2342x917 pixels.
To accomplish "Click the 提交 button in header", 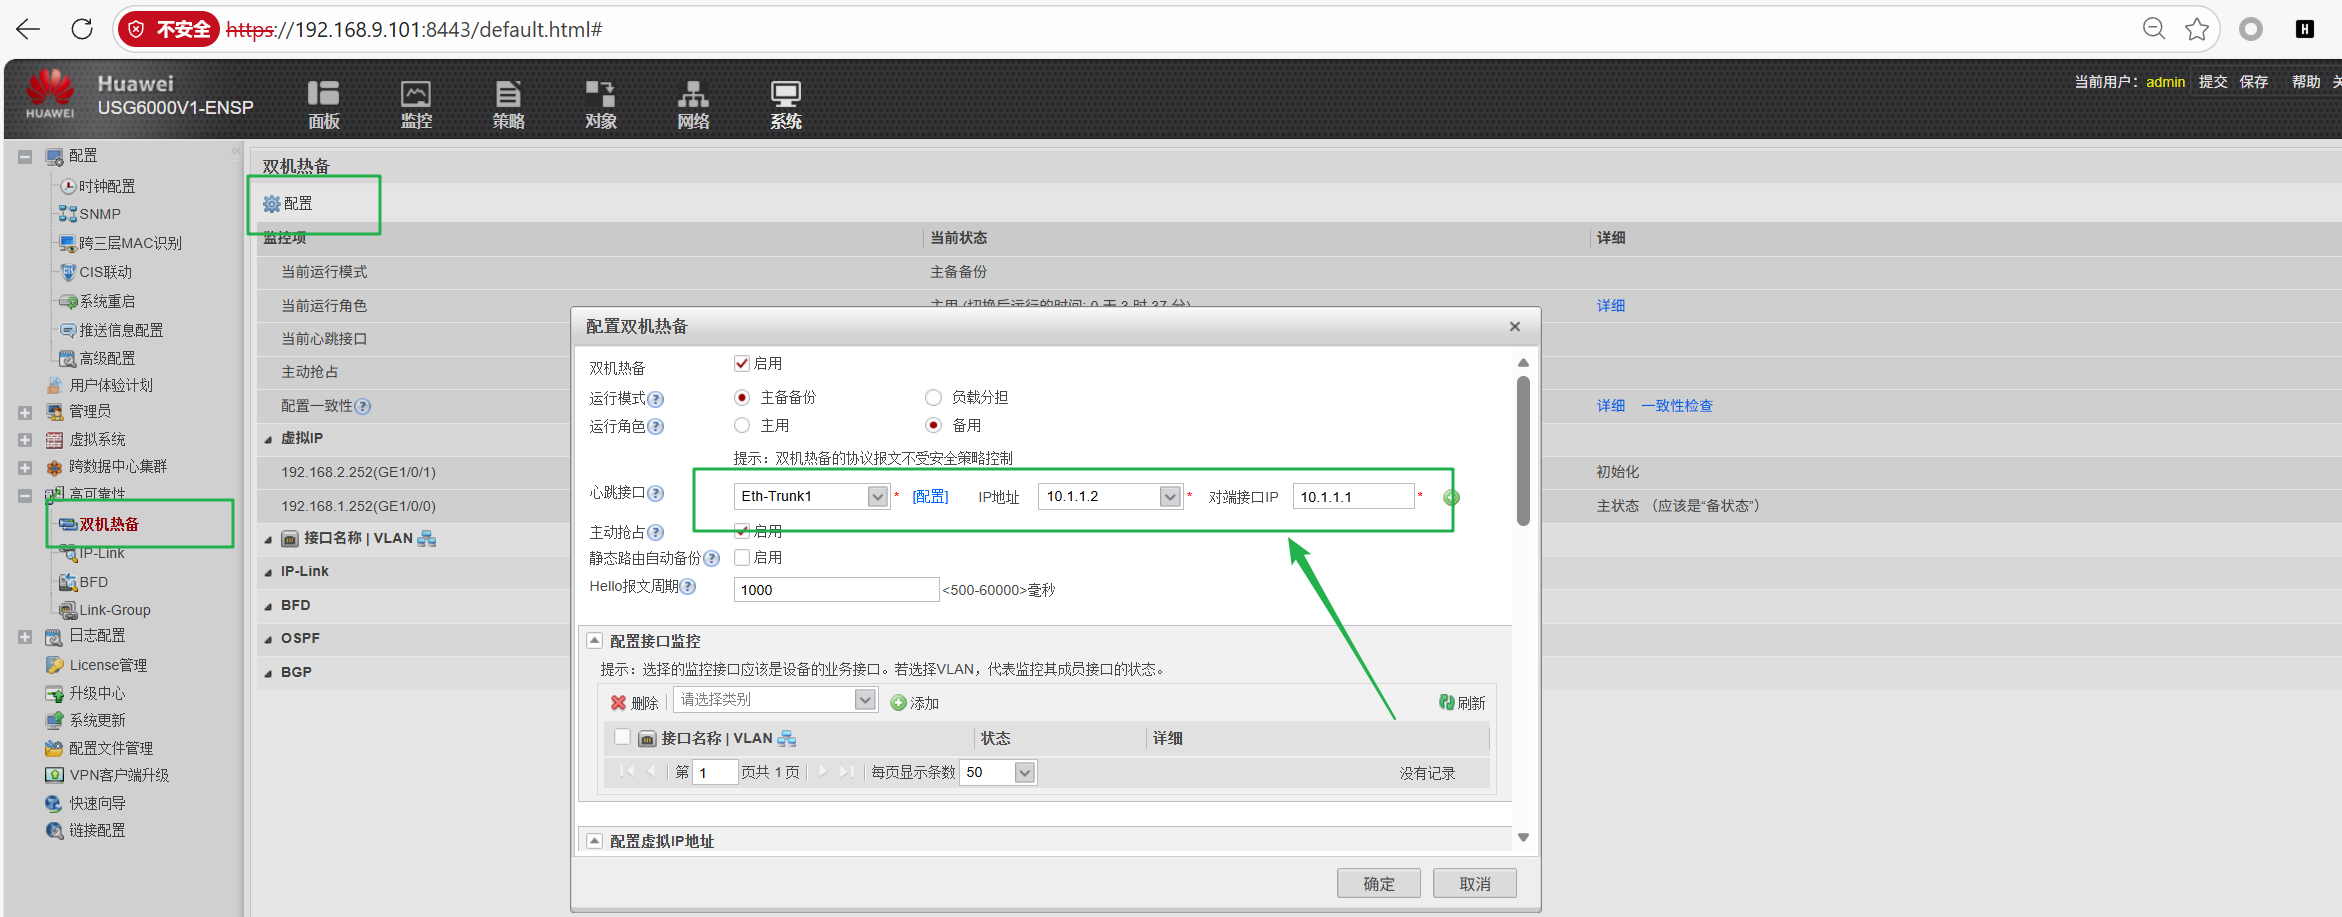I will coord(2212,82).
